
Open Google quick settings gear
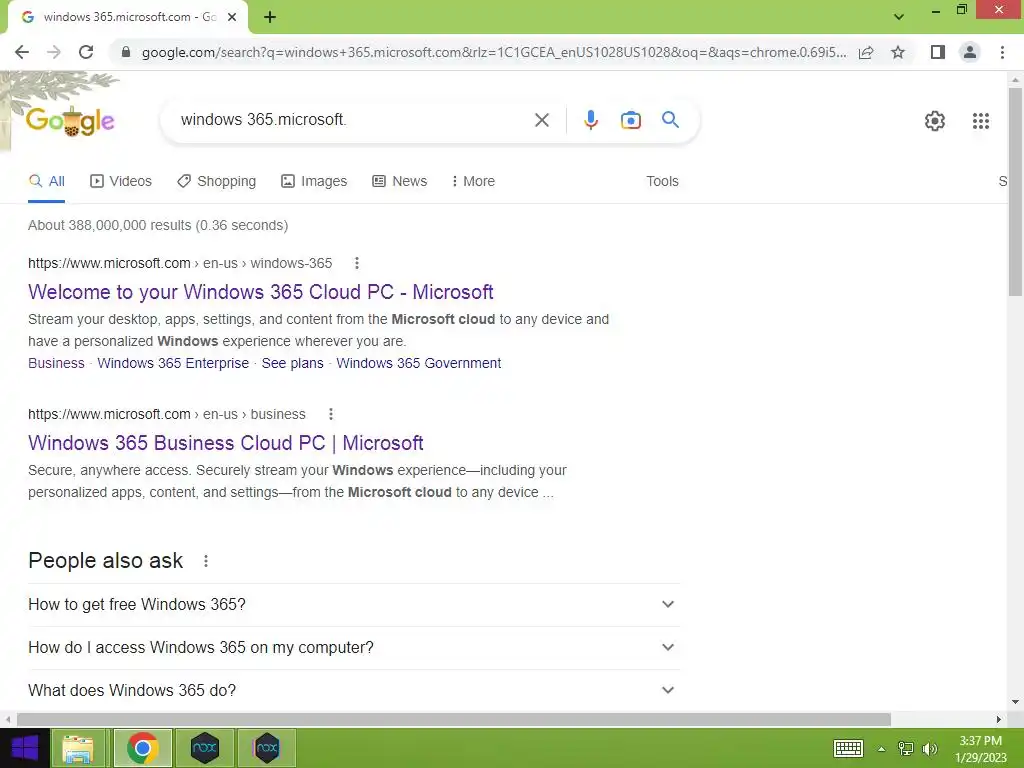coord(935,121)
